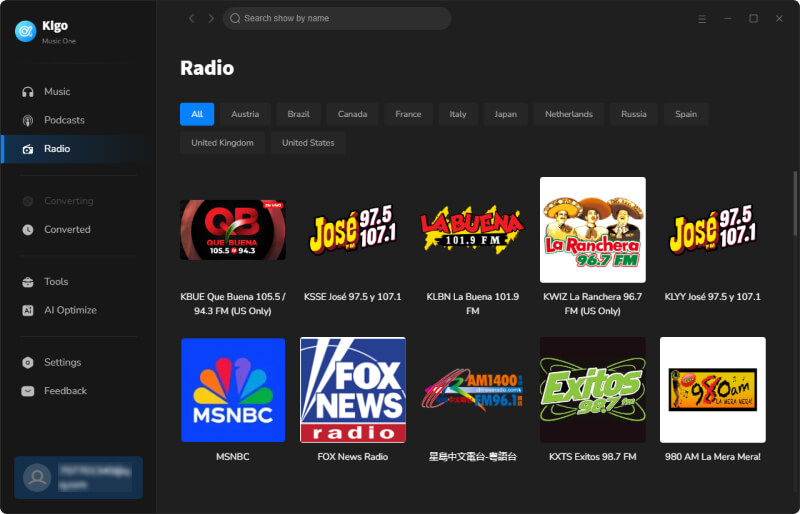This screenshot has height=514, width=800.
Task: Go forward with the right arrow
Action: pyautogui.click(x=211, y=18)
